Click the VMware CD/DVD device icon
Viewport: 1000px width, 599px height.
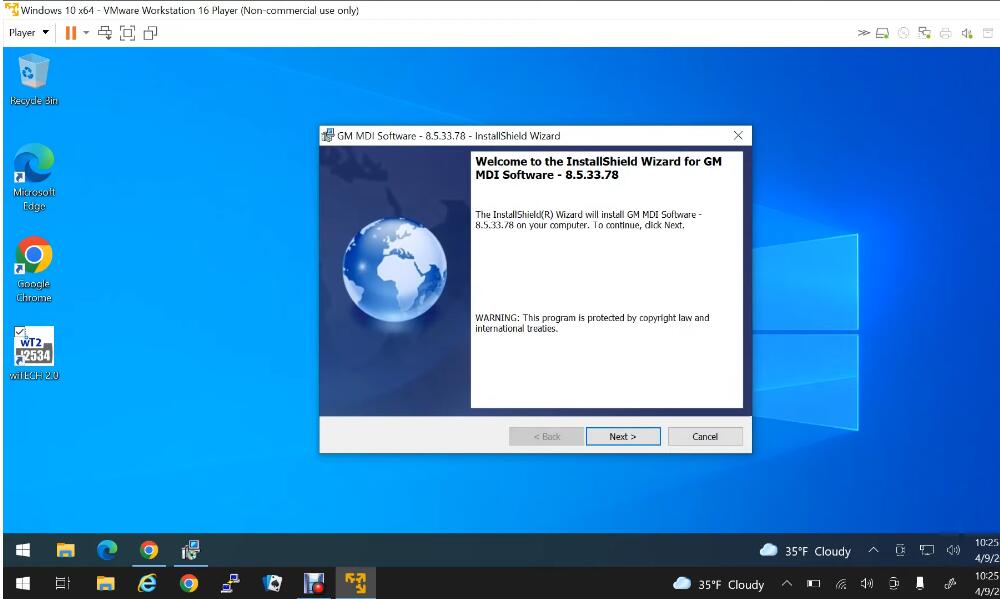click(903, 33)
